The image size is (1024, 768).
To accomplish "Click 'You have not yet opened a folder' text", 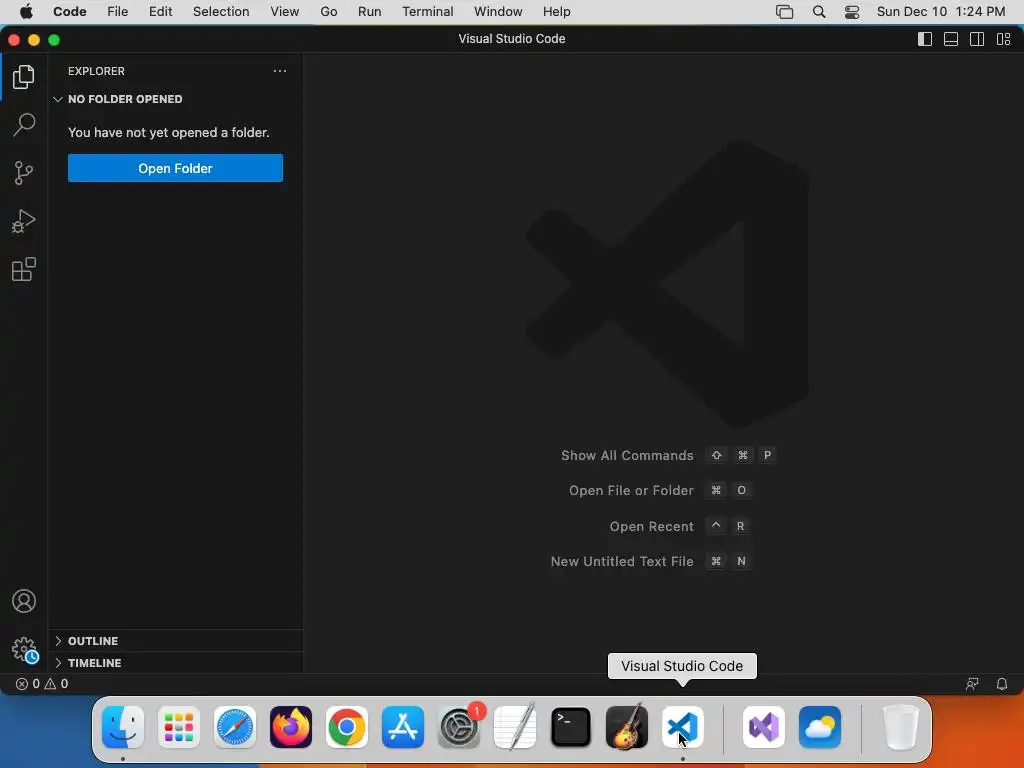I will [168, 133].
